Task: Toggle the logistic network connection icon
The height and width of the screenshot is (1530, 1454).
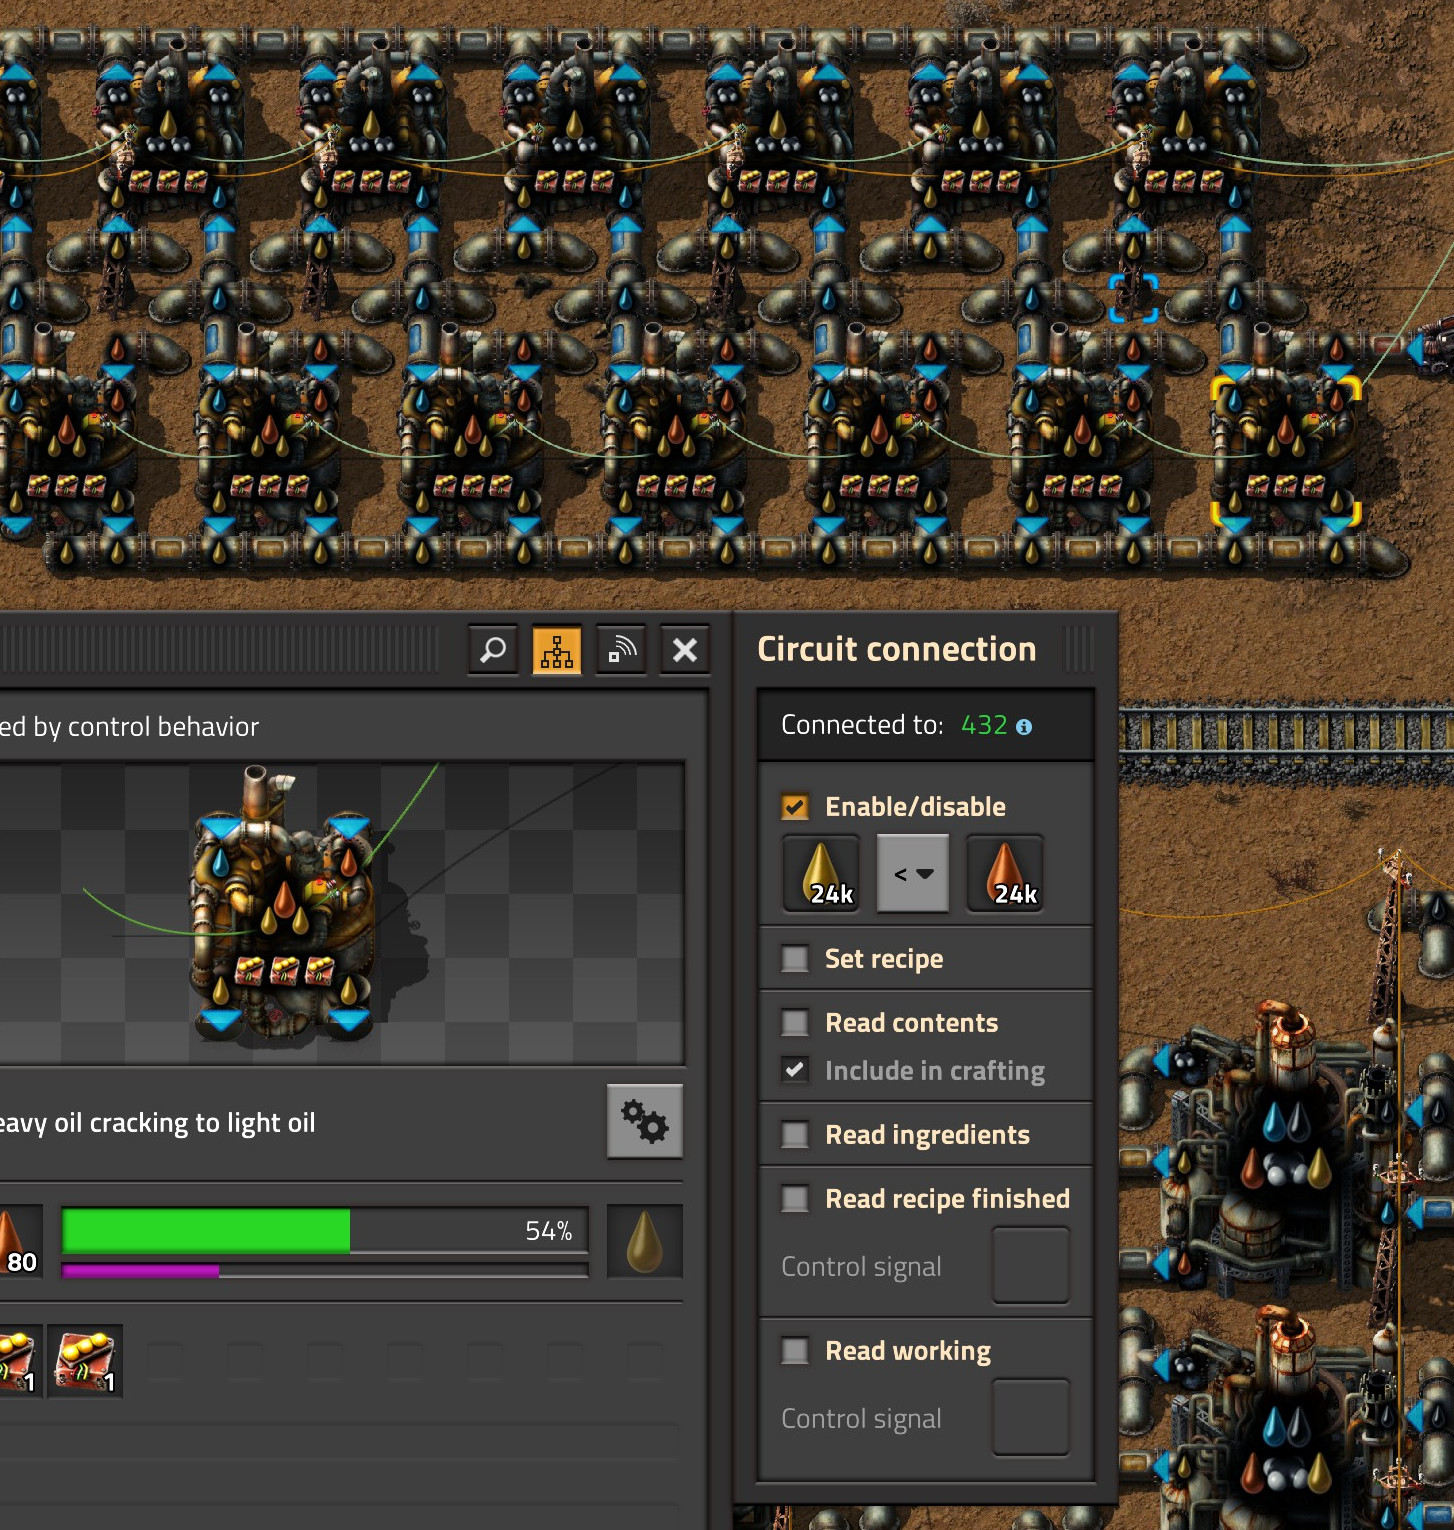Action: 621,650
